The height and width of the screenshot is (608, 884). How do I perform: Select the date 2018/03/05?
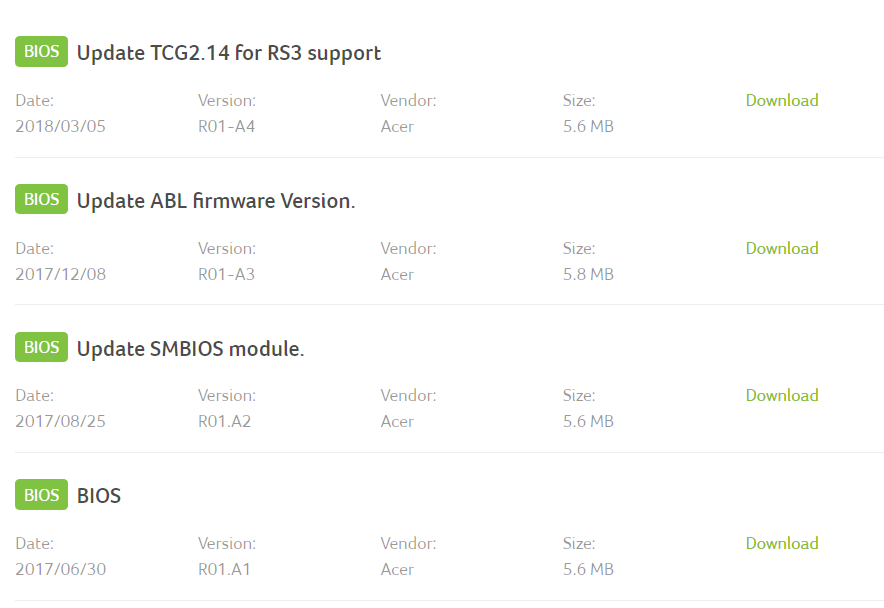60,126
